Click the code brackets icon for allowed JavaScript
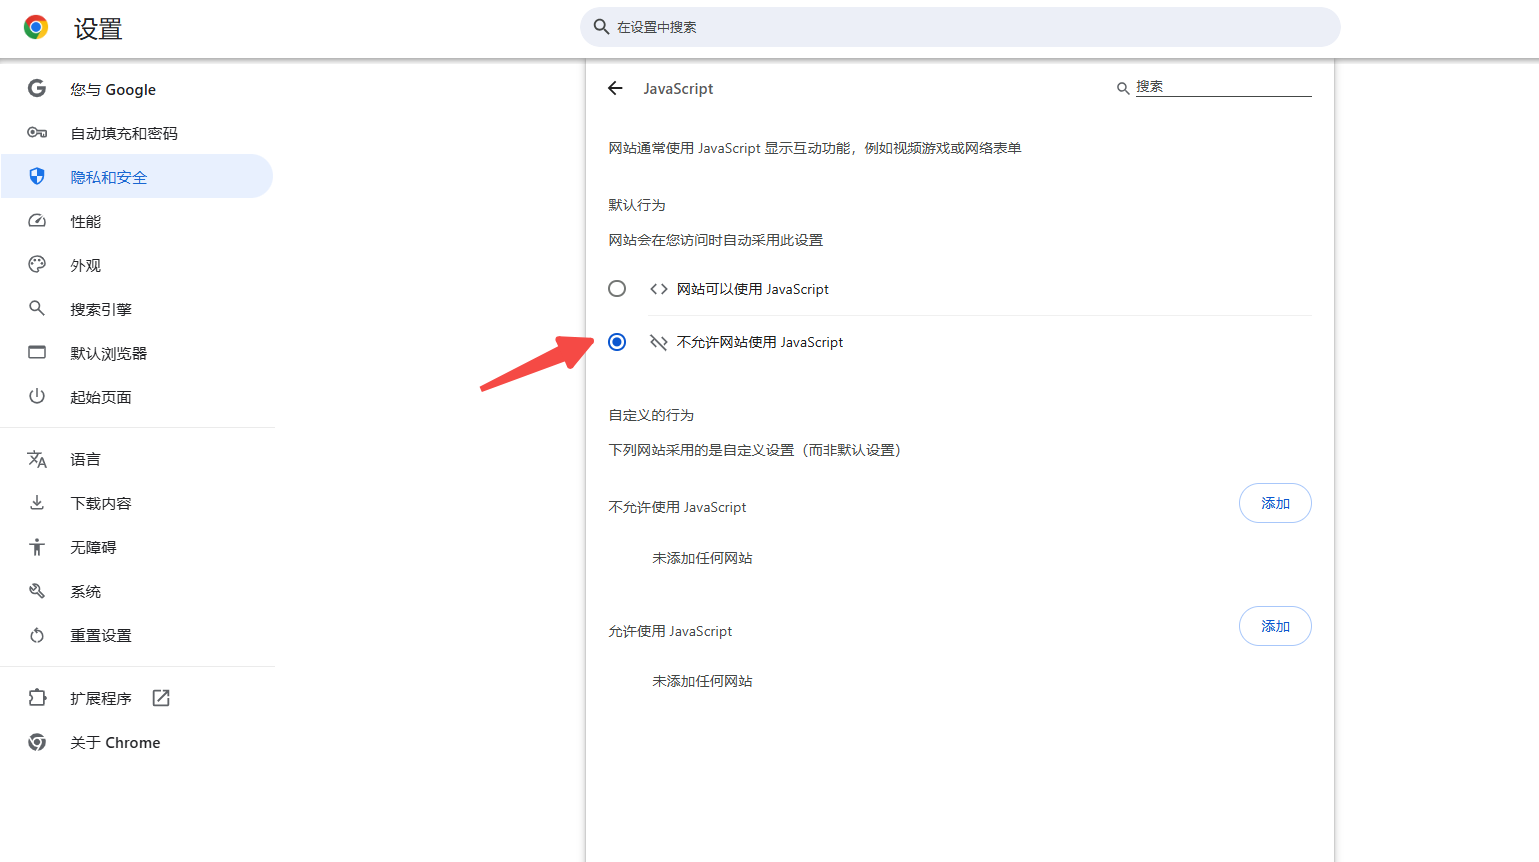 tap(658, 289)
